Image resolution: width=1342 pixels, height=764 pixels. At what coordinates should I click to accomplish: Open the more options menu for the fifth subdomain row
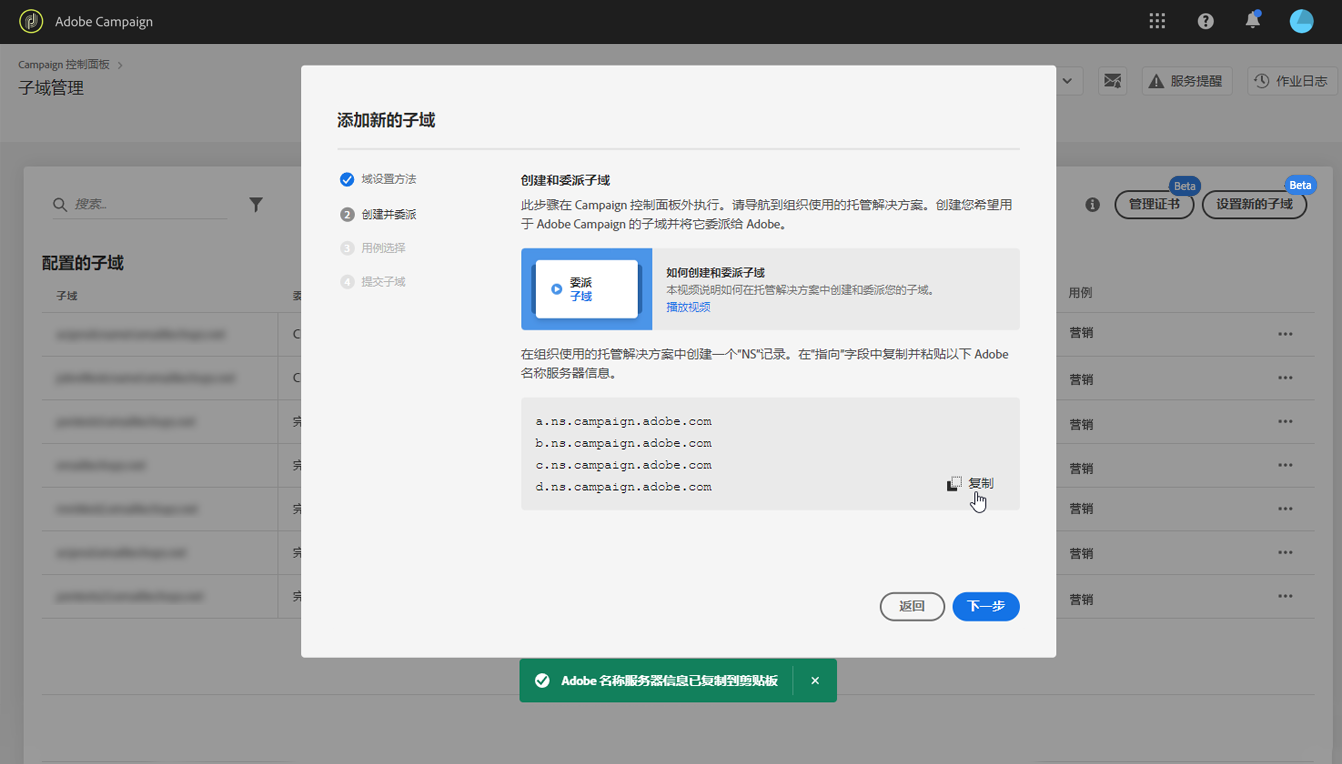click(x=1285, y=509)
